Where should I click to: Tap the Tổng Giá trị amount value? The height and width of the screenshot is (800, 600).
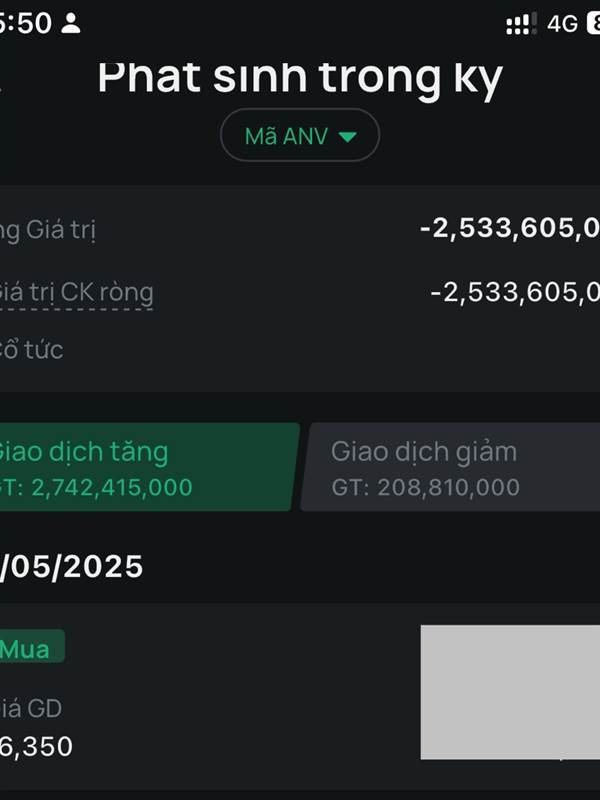tap(510, 229)
